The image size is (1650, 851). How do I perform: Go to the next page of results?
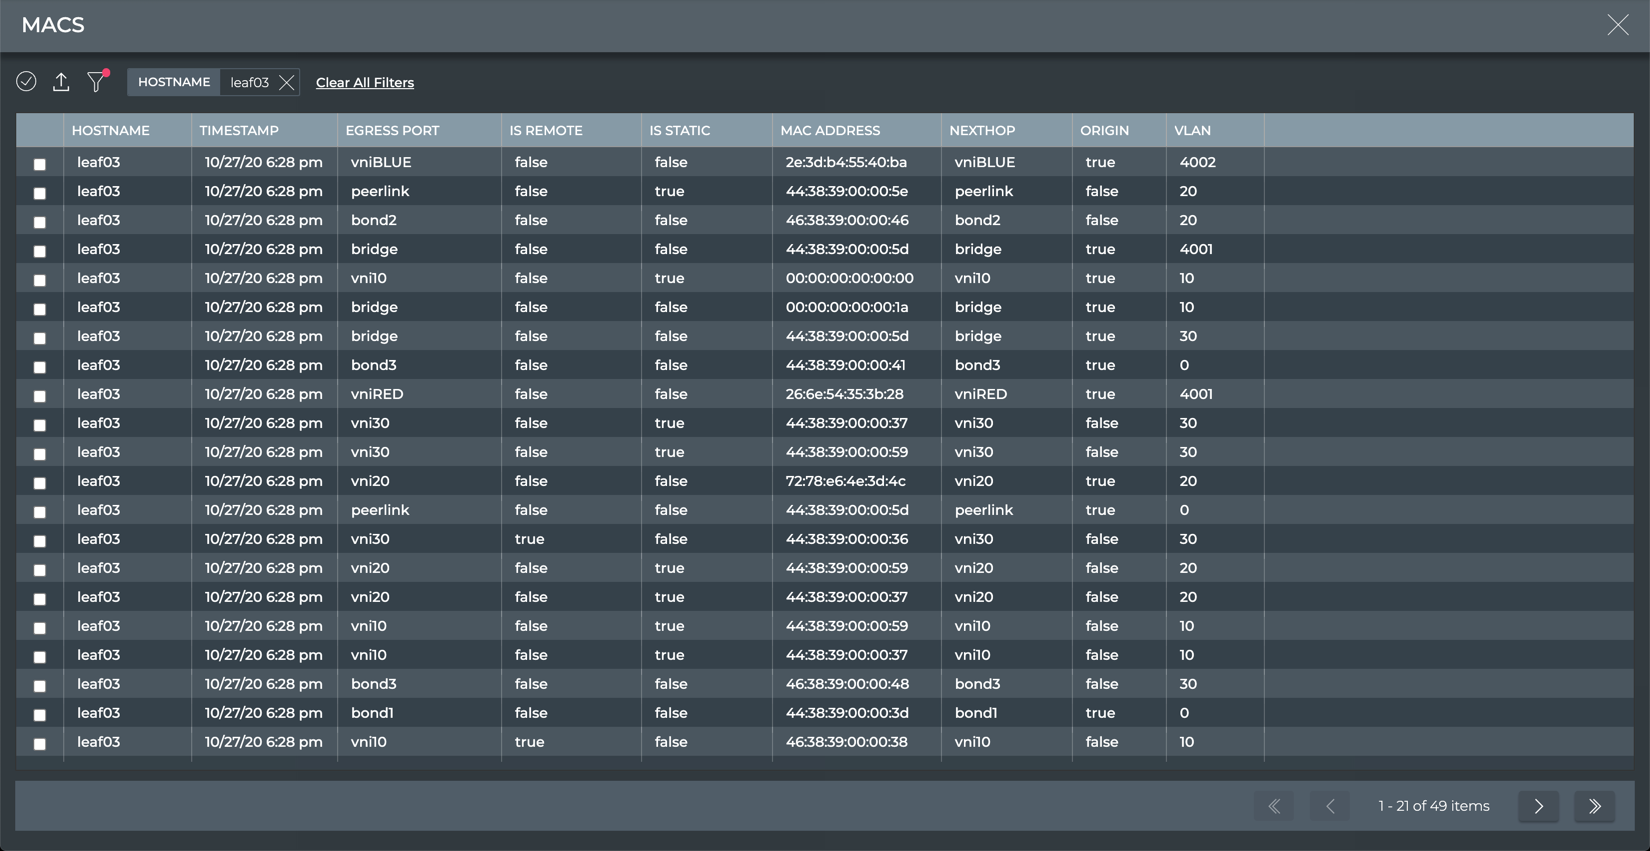pyautogui.click(x=1538, y=806)
